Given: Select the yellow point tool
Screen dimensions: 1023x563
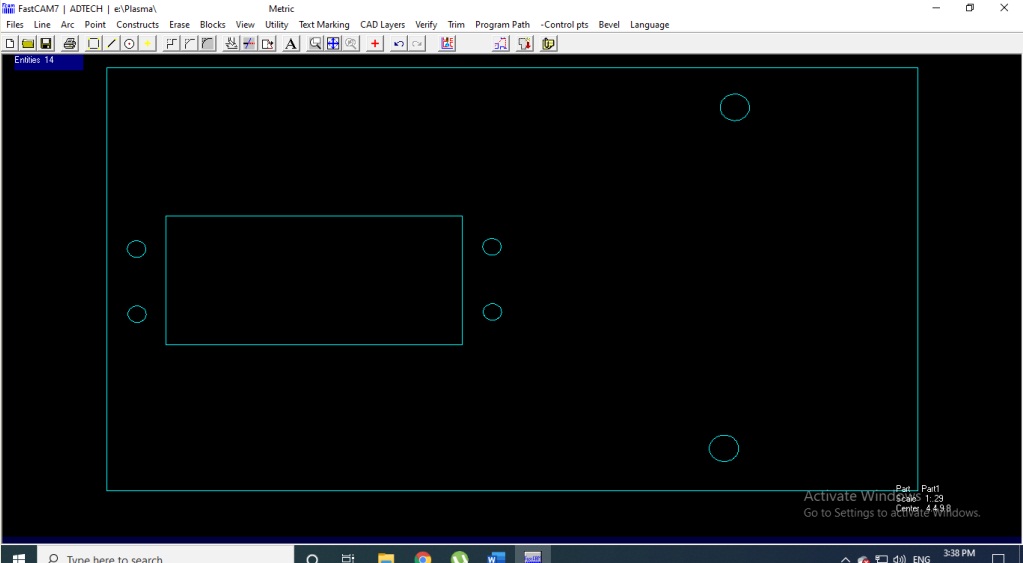Looking at the screenshot, I should (x=147, y=44).
